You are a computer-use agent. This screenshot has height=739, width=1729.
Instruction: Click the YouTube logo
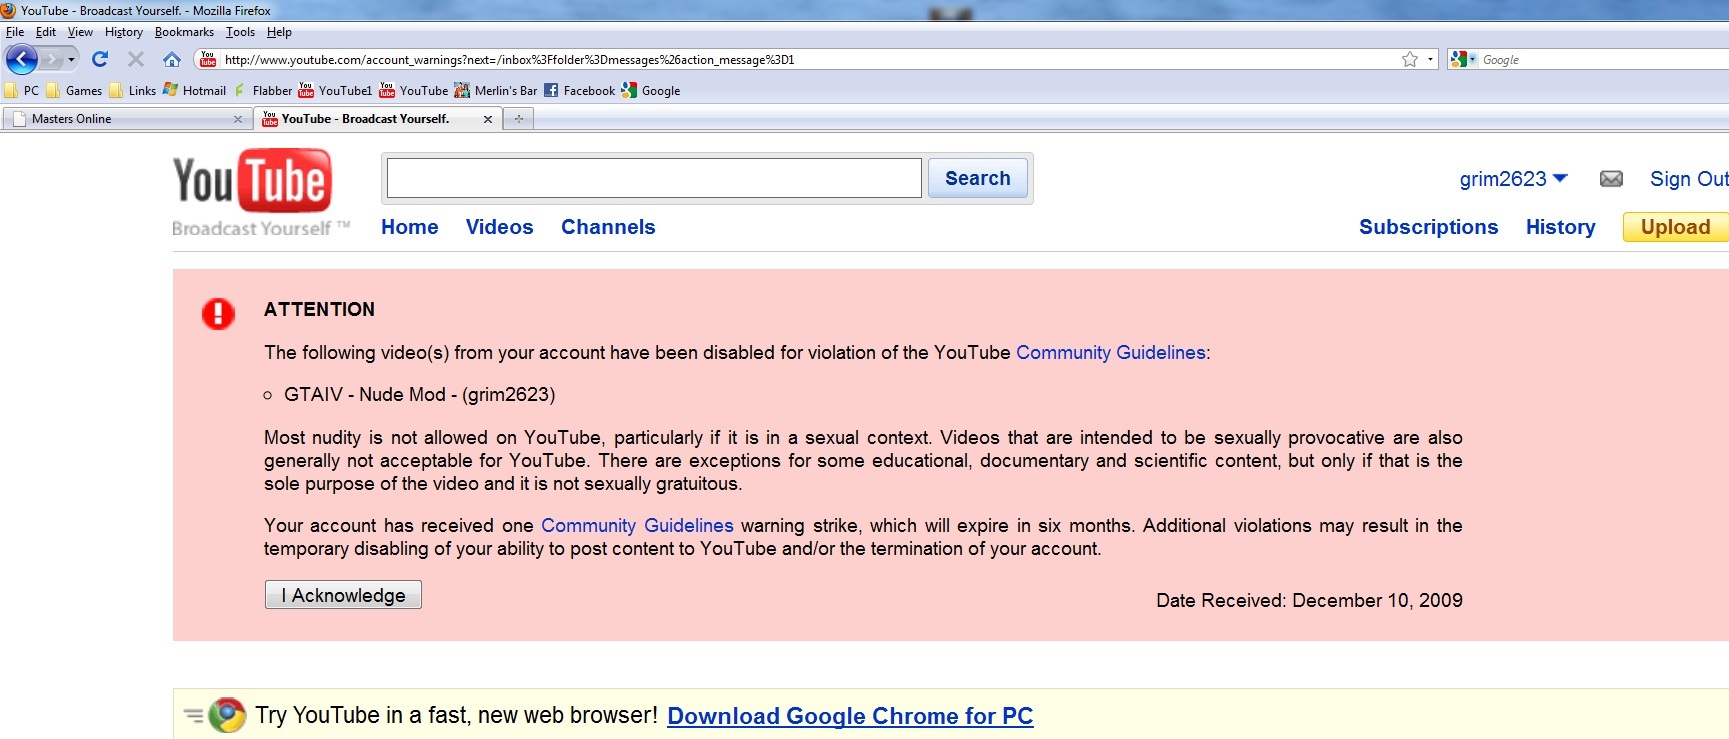252,181
